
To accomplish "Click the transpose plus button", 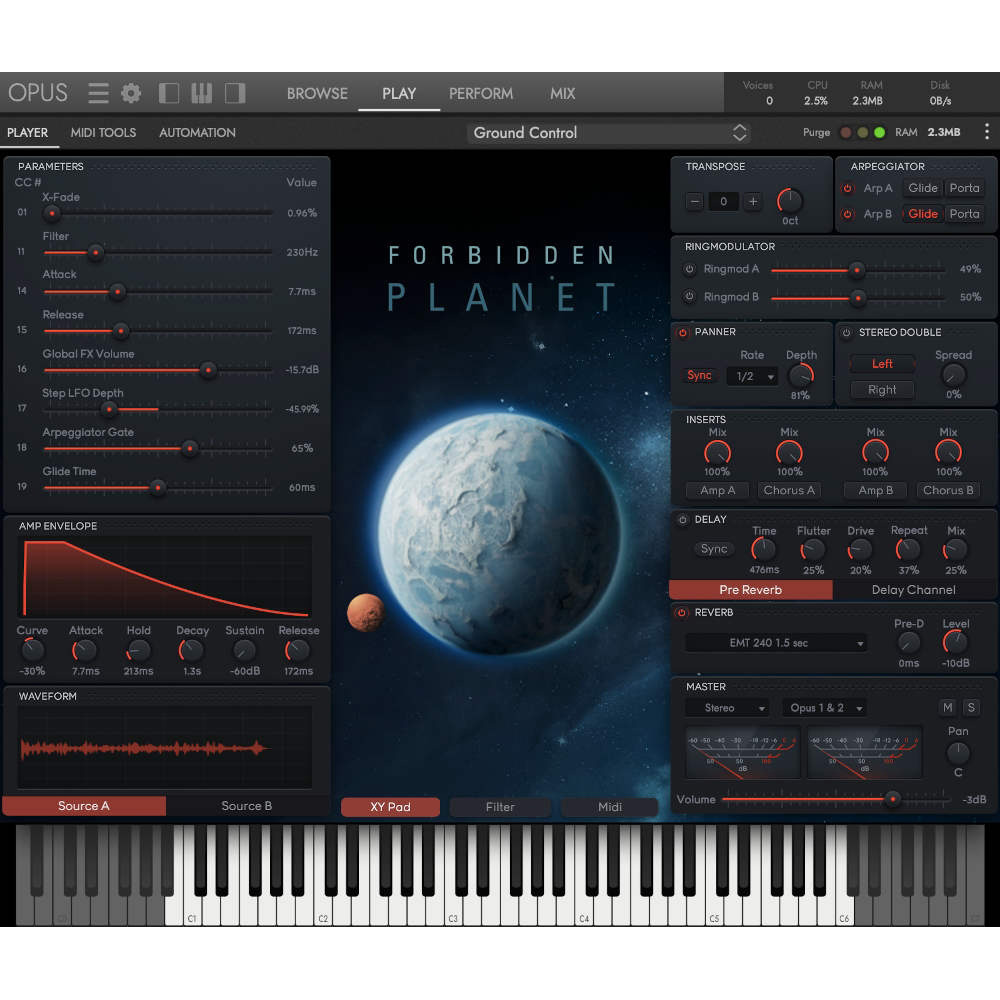I will 753,202.
